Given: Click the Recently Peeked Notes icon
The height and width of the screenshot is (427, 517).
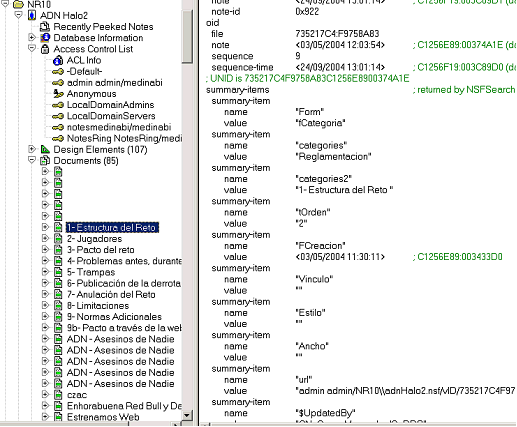Looking at the screenshot, I should coord(45,27).
